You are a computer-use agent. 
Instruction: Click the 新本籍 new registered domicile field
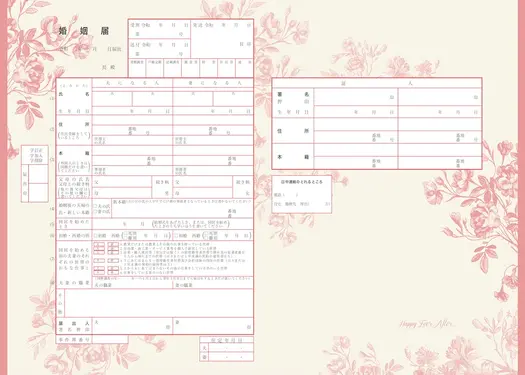coord(182,208)
